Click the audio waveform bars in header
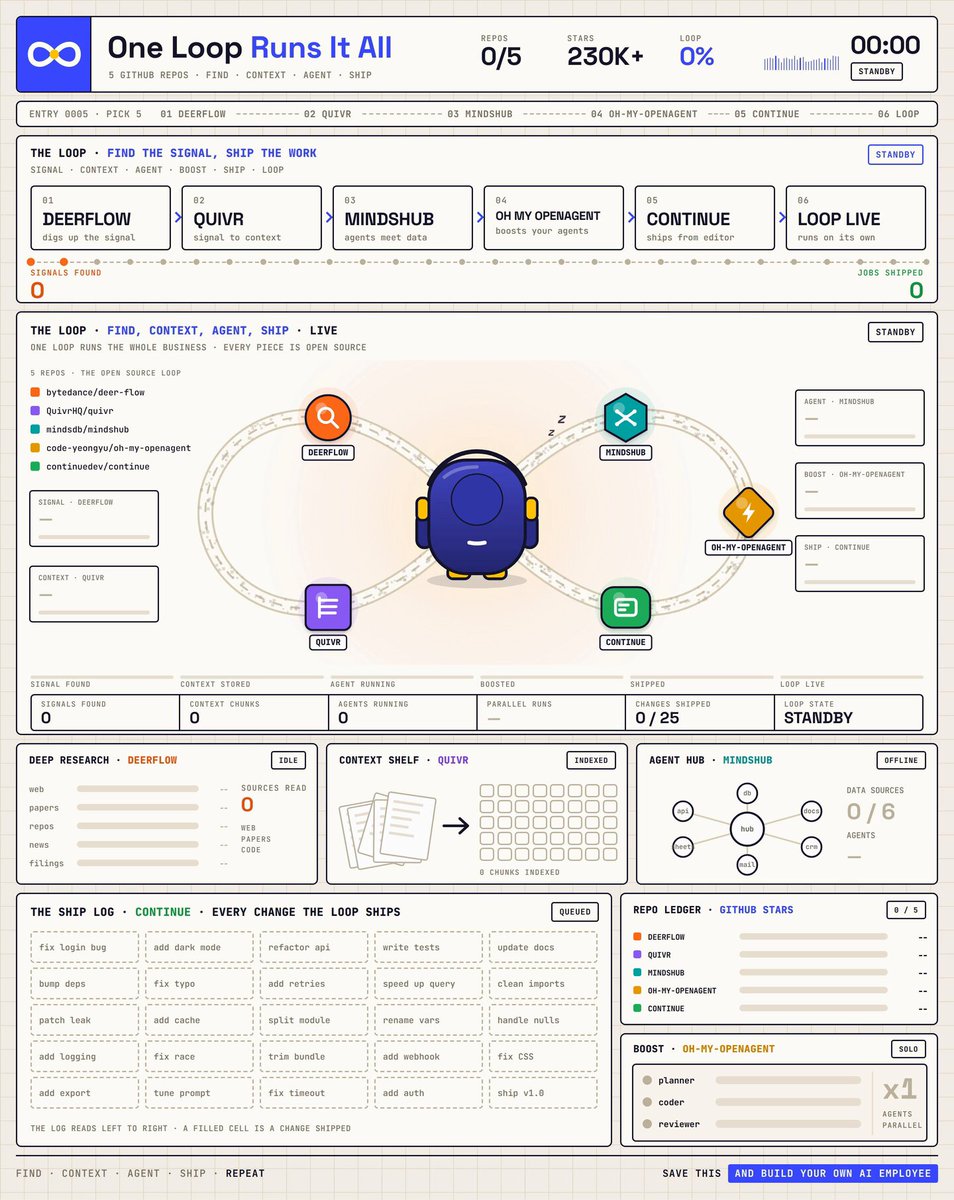 tap(800, 62)
